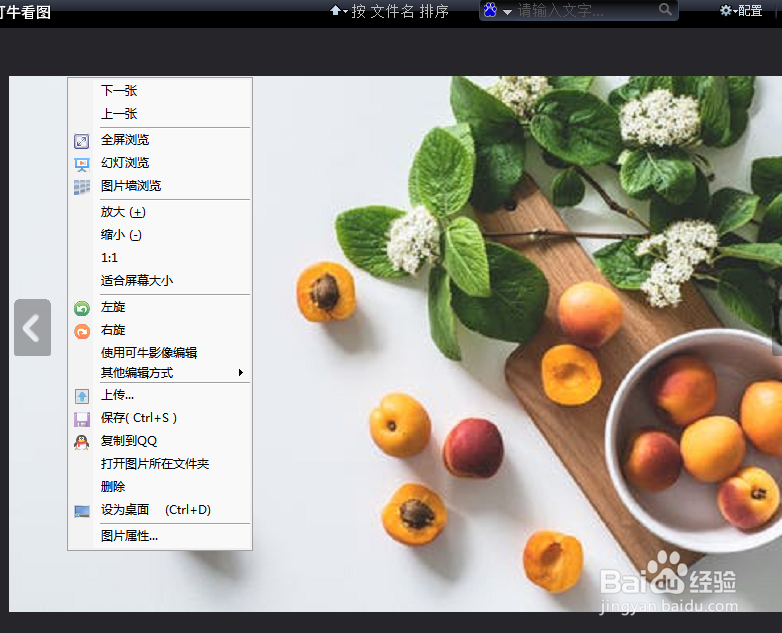The width and height of the screenshot is (782, 633).
Task: Click the upload arrow icon
Action: point(82,397)
